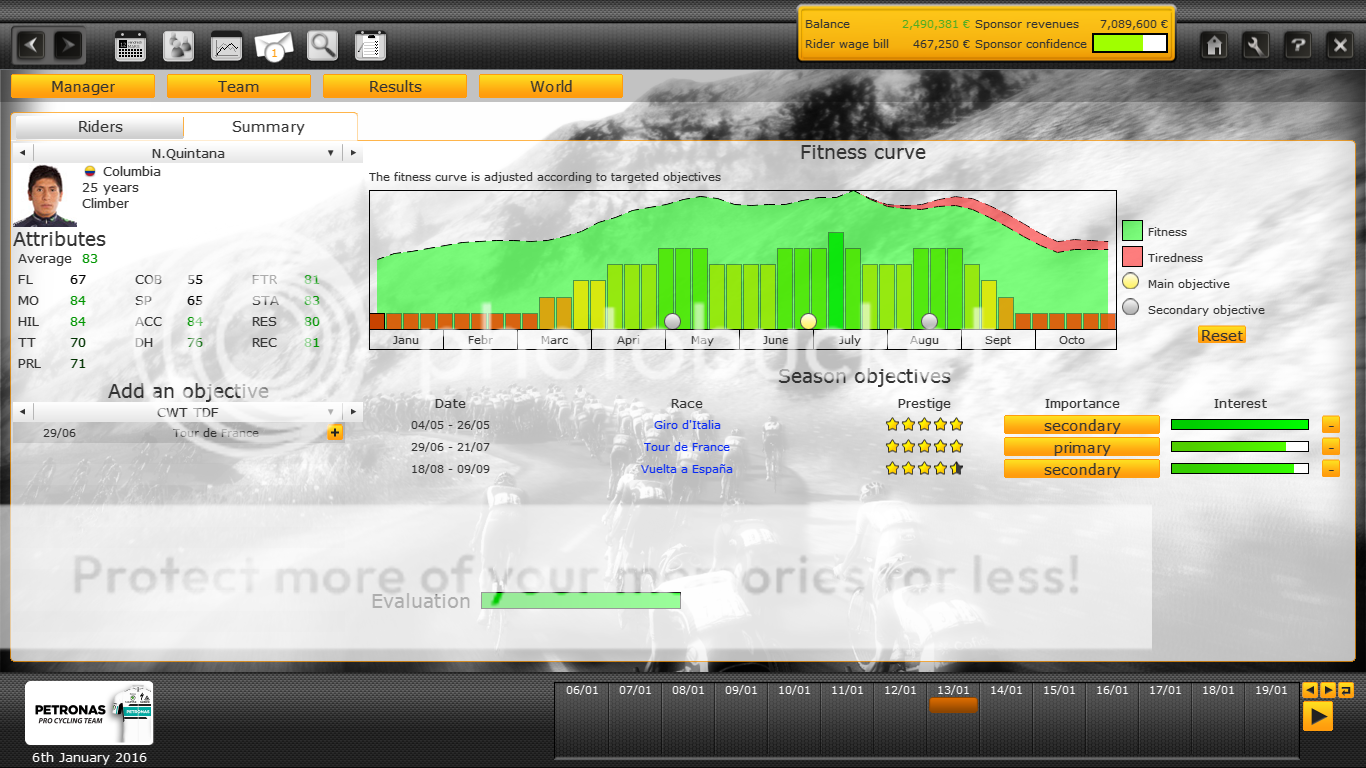
Task: Select previous rider arrow beside N.Quintana
Action: click(22, 153)
